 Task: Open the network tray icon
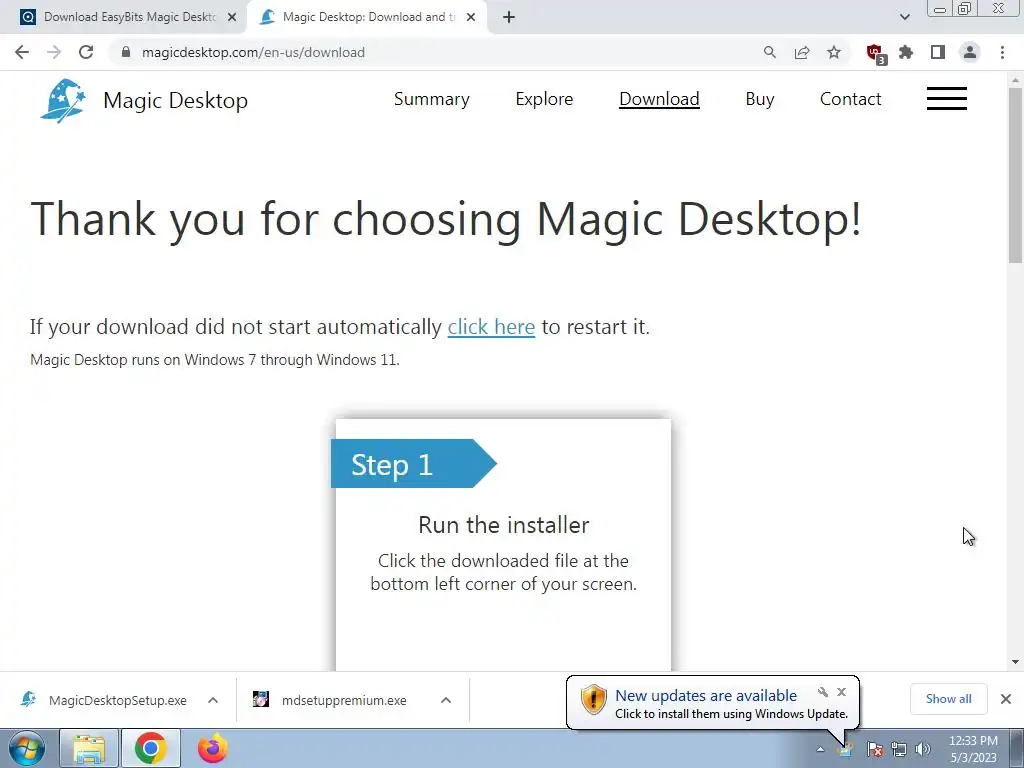click(x=899, y=749)
